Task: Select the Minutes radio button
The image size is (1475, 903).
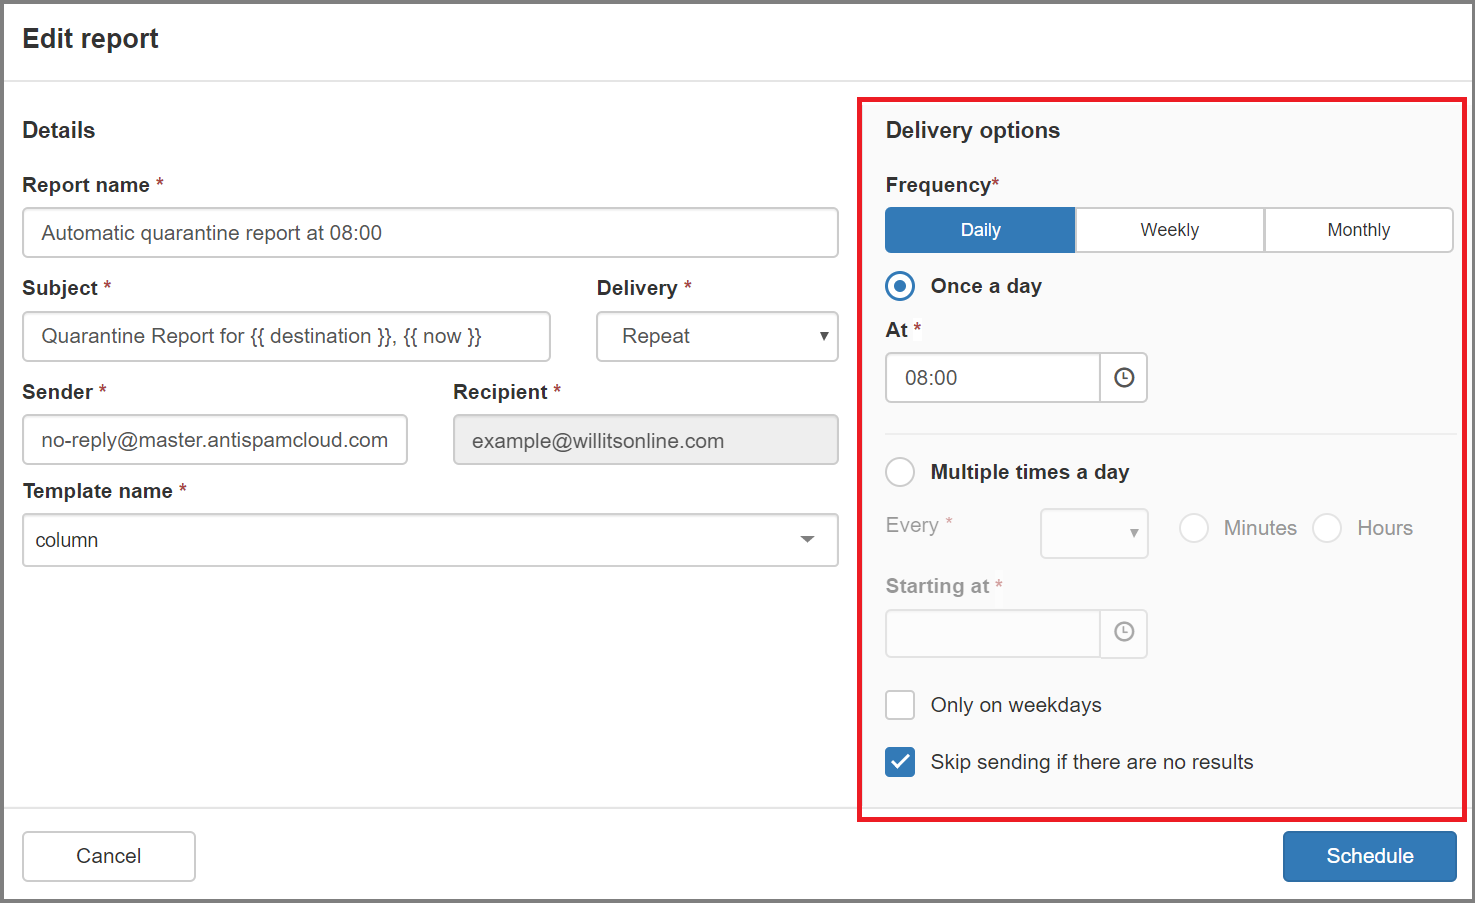Action: tap(1194, 528)
